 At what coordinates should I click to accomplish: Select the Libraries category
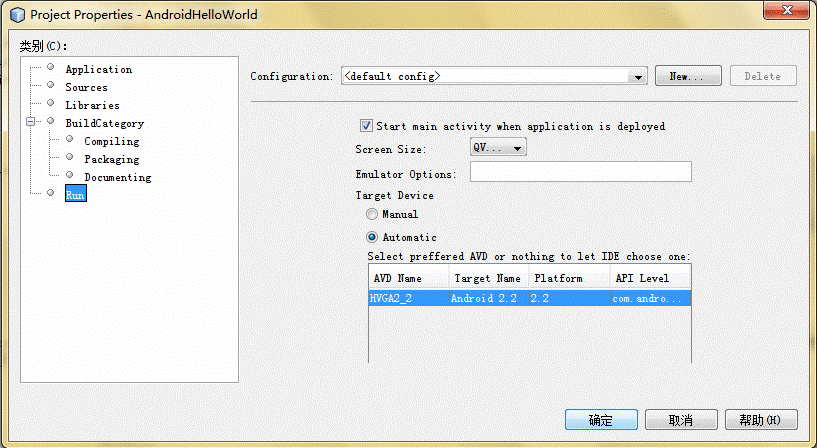click(x=92, y=105)
